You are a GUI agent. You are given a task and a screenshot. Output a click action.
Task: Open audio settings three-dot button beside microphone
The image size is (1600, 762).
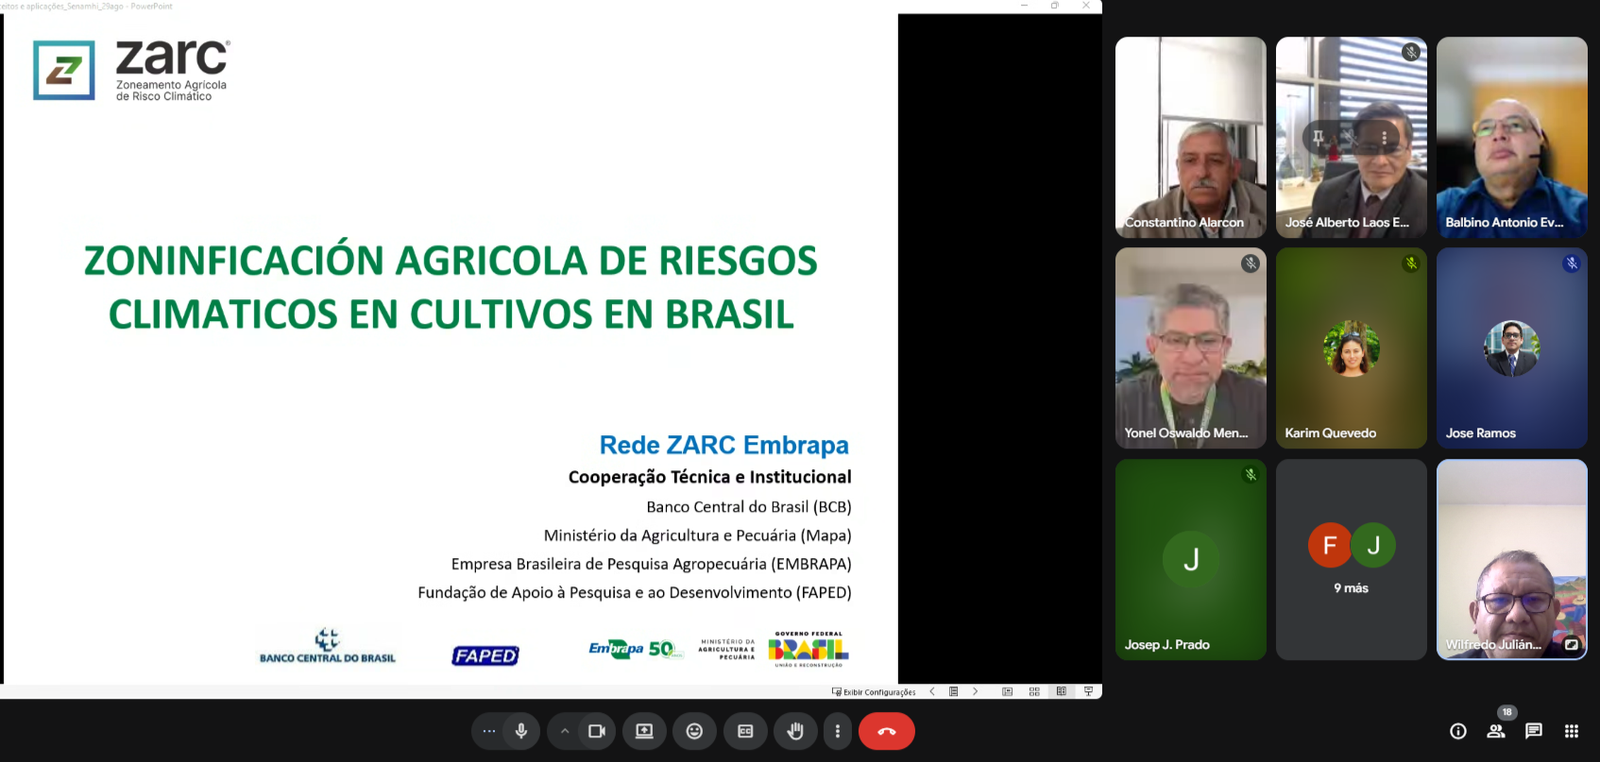[489, 731]
